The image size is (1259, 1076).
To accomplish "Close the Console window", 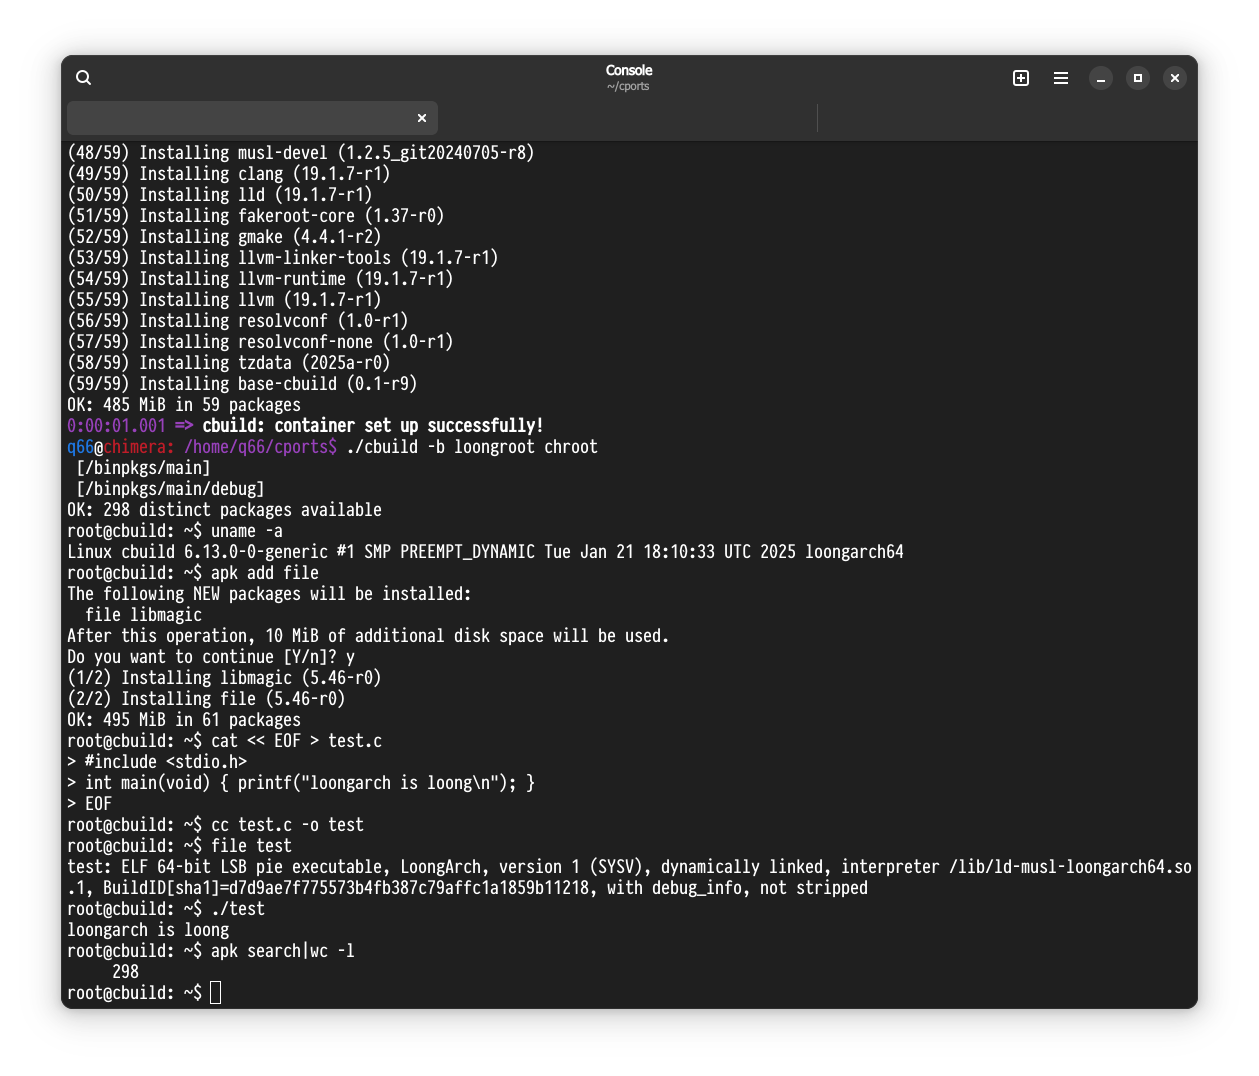I will point(1175,78).
